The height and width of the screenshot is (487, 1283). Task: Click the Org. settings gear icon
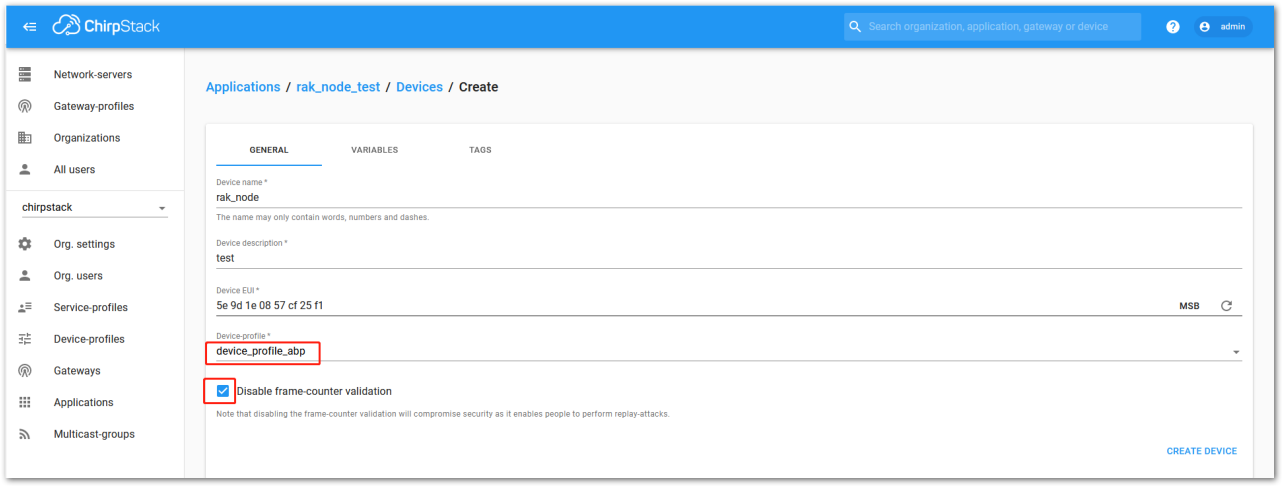coord(25,244)
